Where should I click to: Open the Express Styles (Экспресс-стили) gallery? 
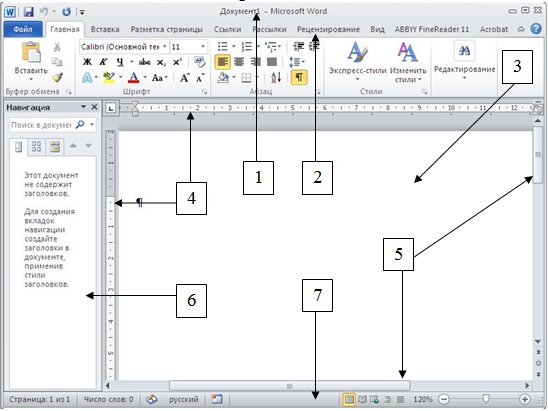click(357, 62)
